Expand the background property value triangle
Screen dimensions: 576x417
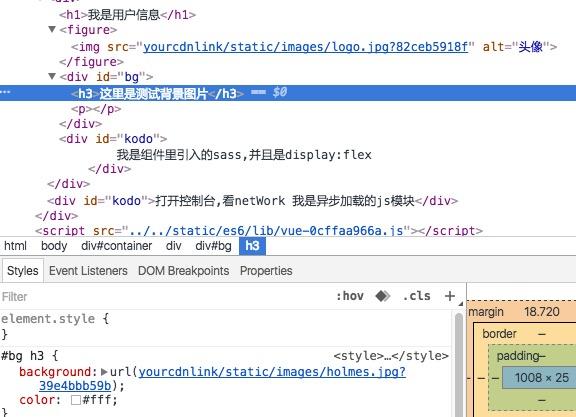104,372
